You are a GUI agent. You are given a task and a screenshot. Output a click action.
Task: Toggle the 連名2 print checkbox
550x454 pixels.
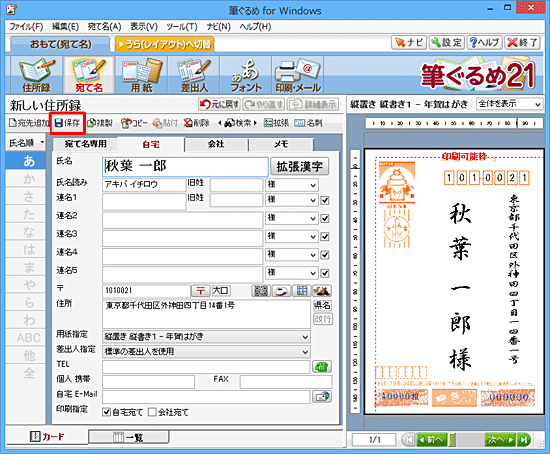click(x=325, y=219)
